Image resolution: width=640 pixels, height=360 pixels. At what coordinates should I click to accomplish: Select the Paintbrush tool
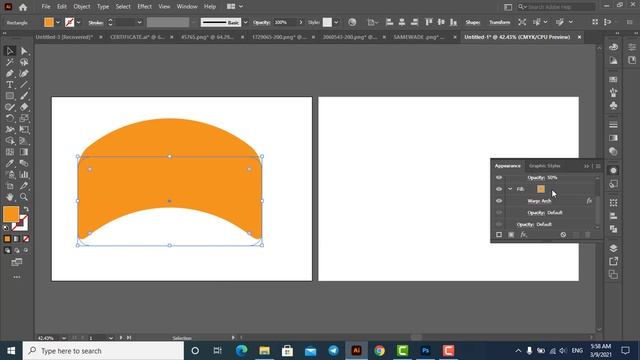[24, 96]
